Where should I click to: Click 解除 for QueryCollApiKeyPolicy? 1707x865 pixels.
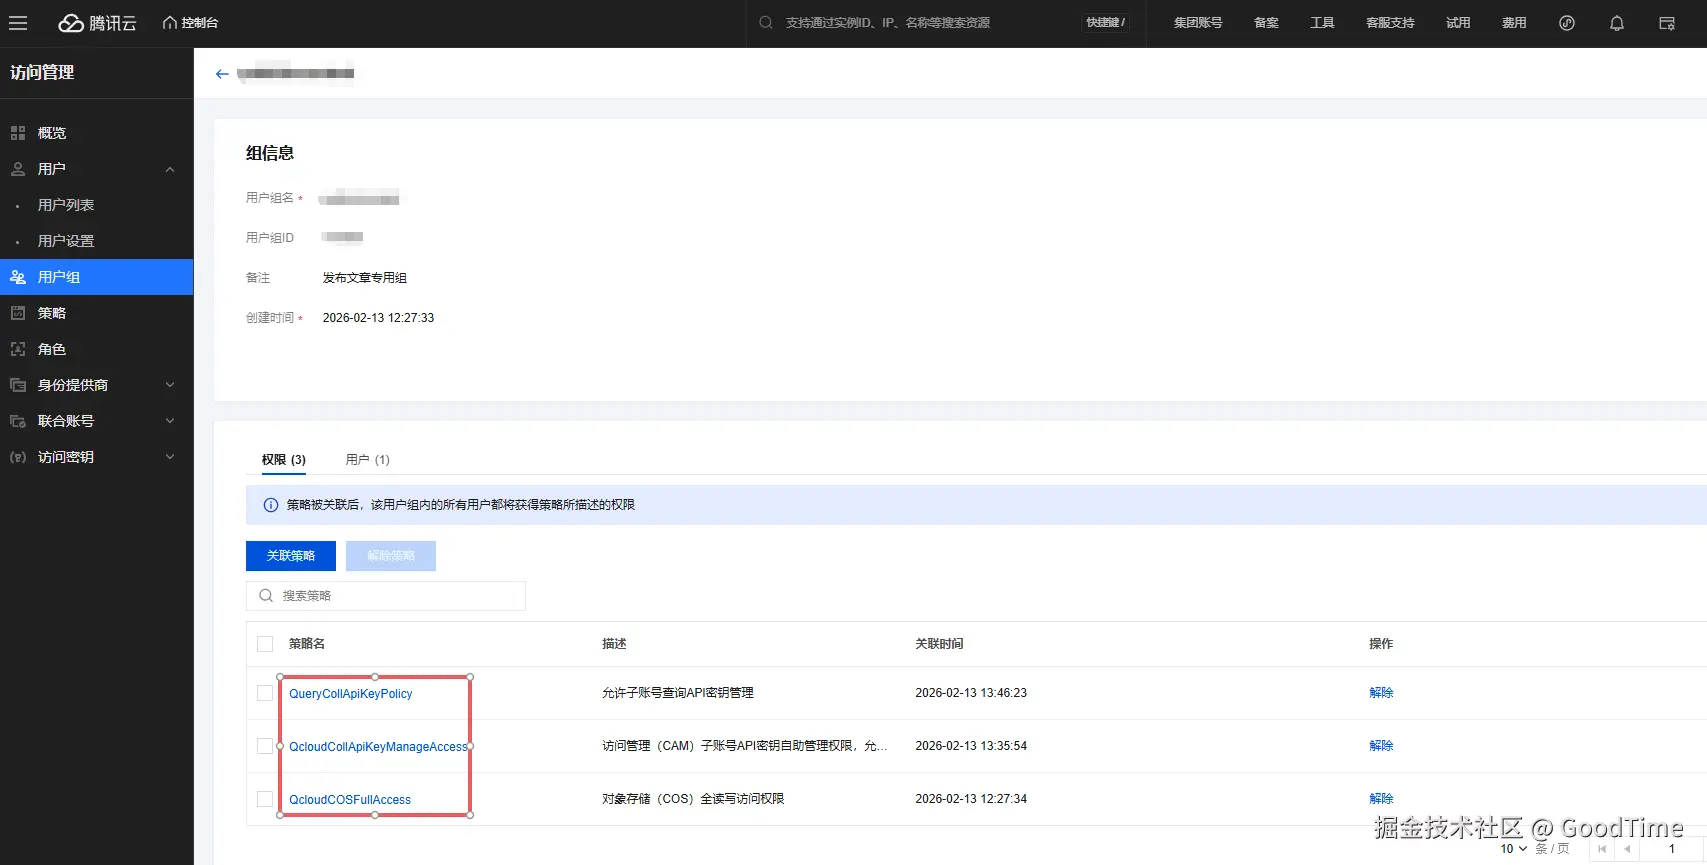(x=1381, y=693)
